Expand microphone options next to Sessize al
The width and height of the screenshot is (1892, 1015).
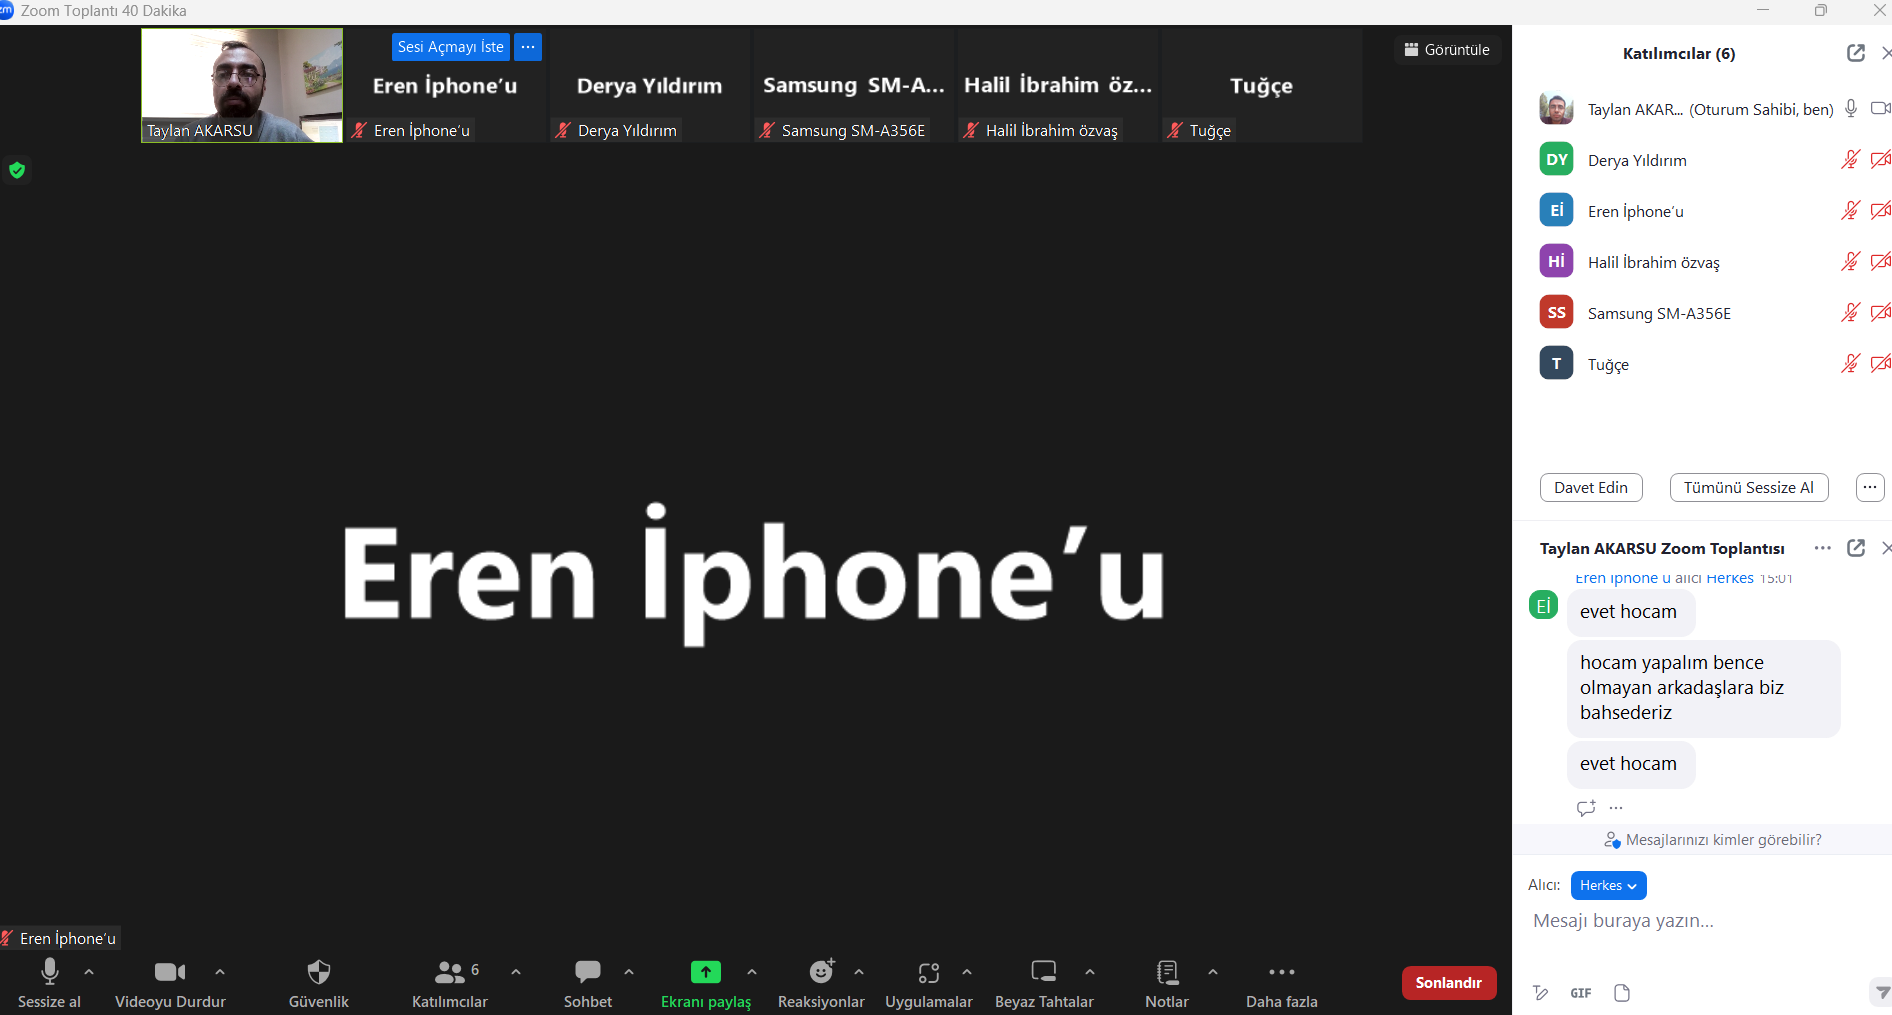click(88, 971)
